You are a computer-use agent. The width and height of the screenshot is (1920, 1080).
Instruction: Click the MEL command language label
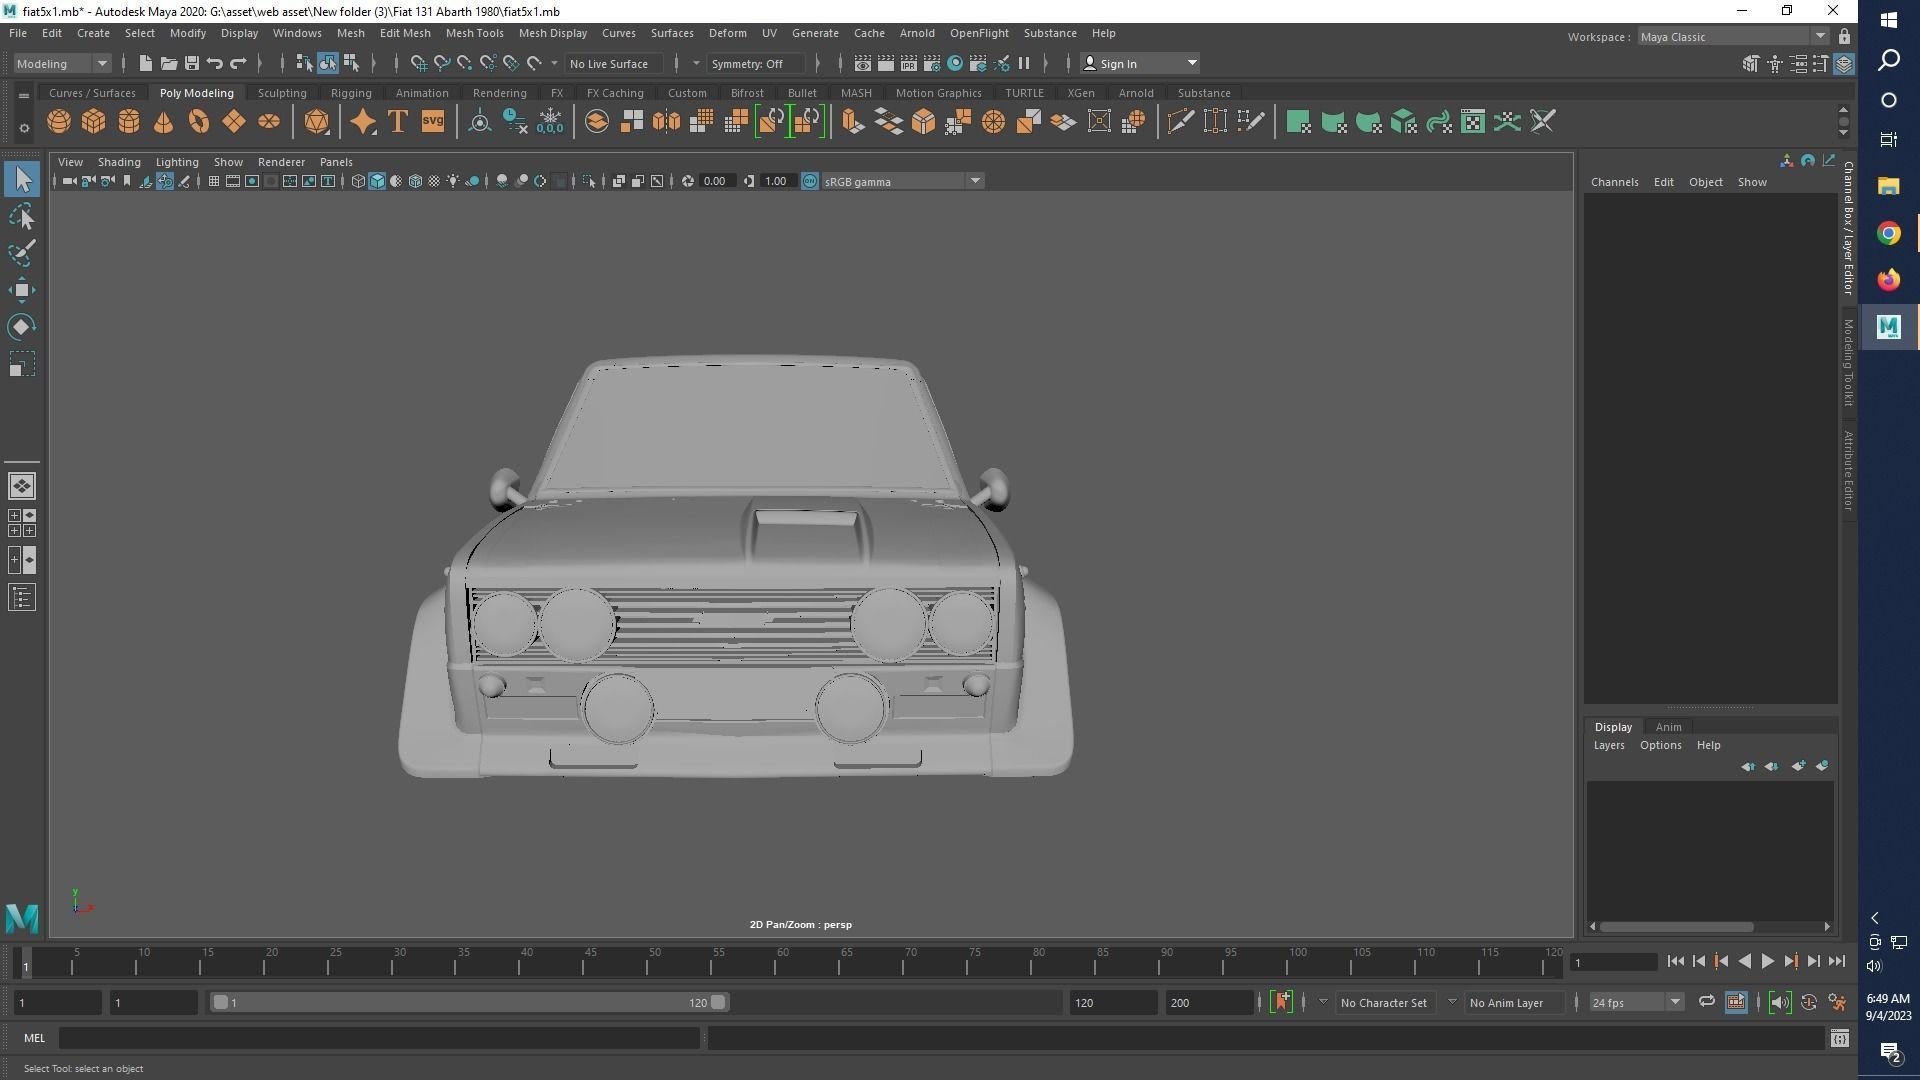click(34, 1038)
